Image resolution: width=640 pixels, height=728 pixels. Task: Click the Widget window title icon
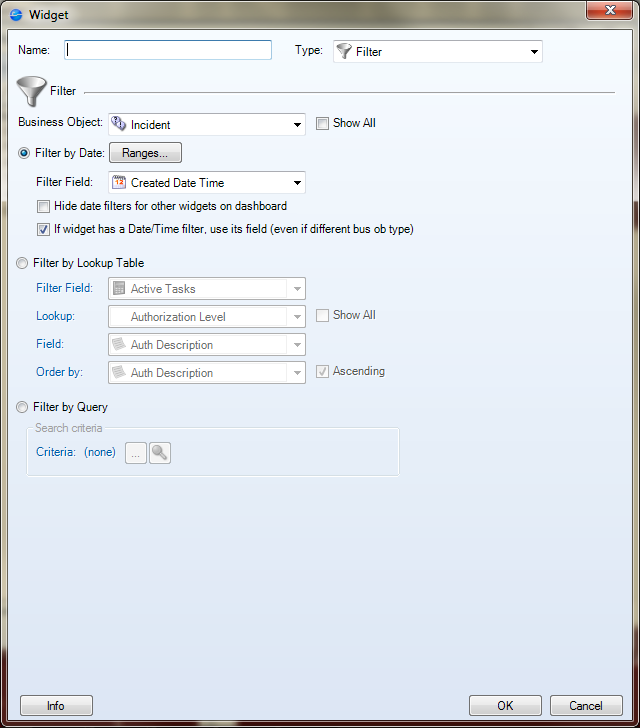tap(16, 14)
